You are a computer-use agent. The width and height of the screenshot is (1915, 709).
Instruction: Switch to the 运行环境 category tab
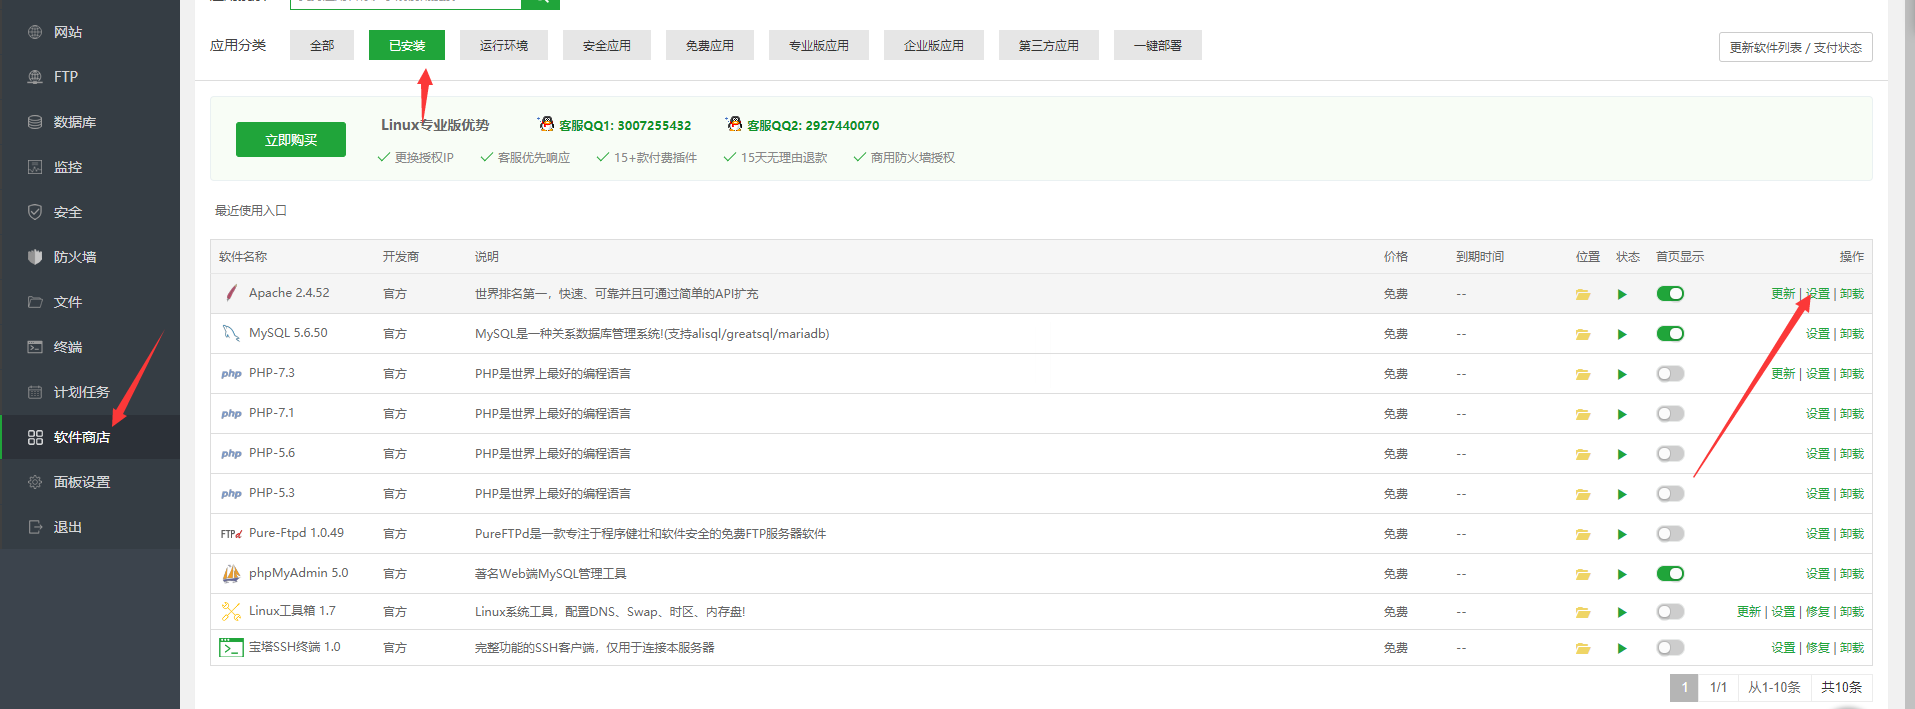click(503, 45)
